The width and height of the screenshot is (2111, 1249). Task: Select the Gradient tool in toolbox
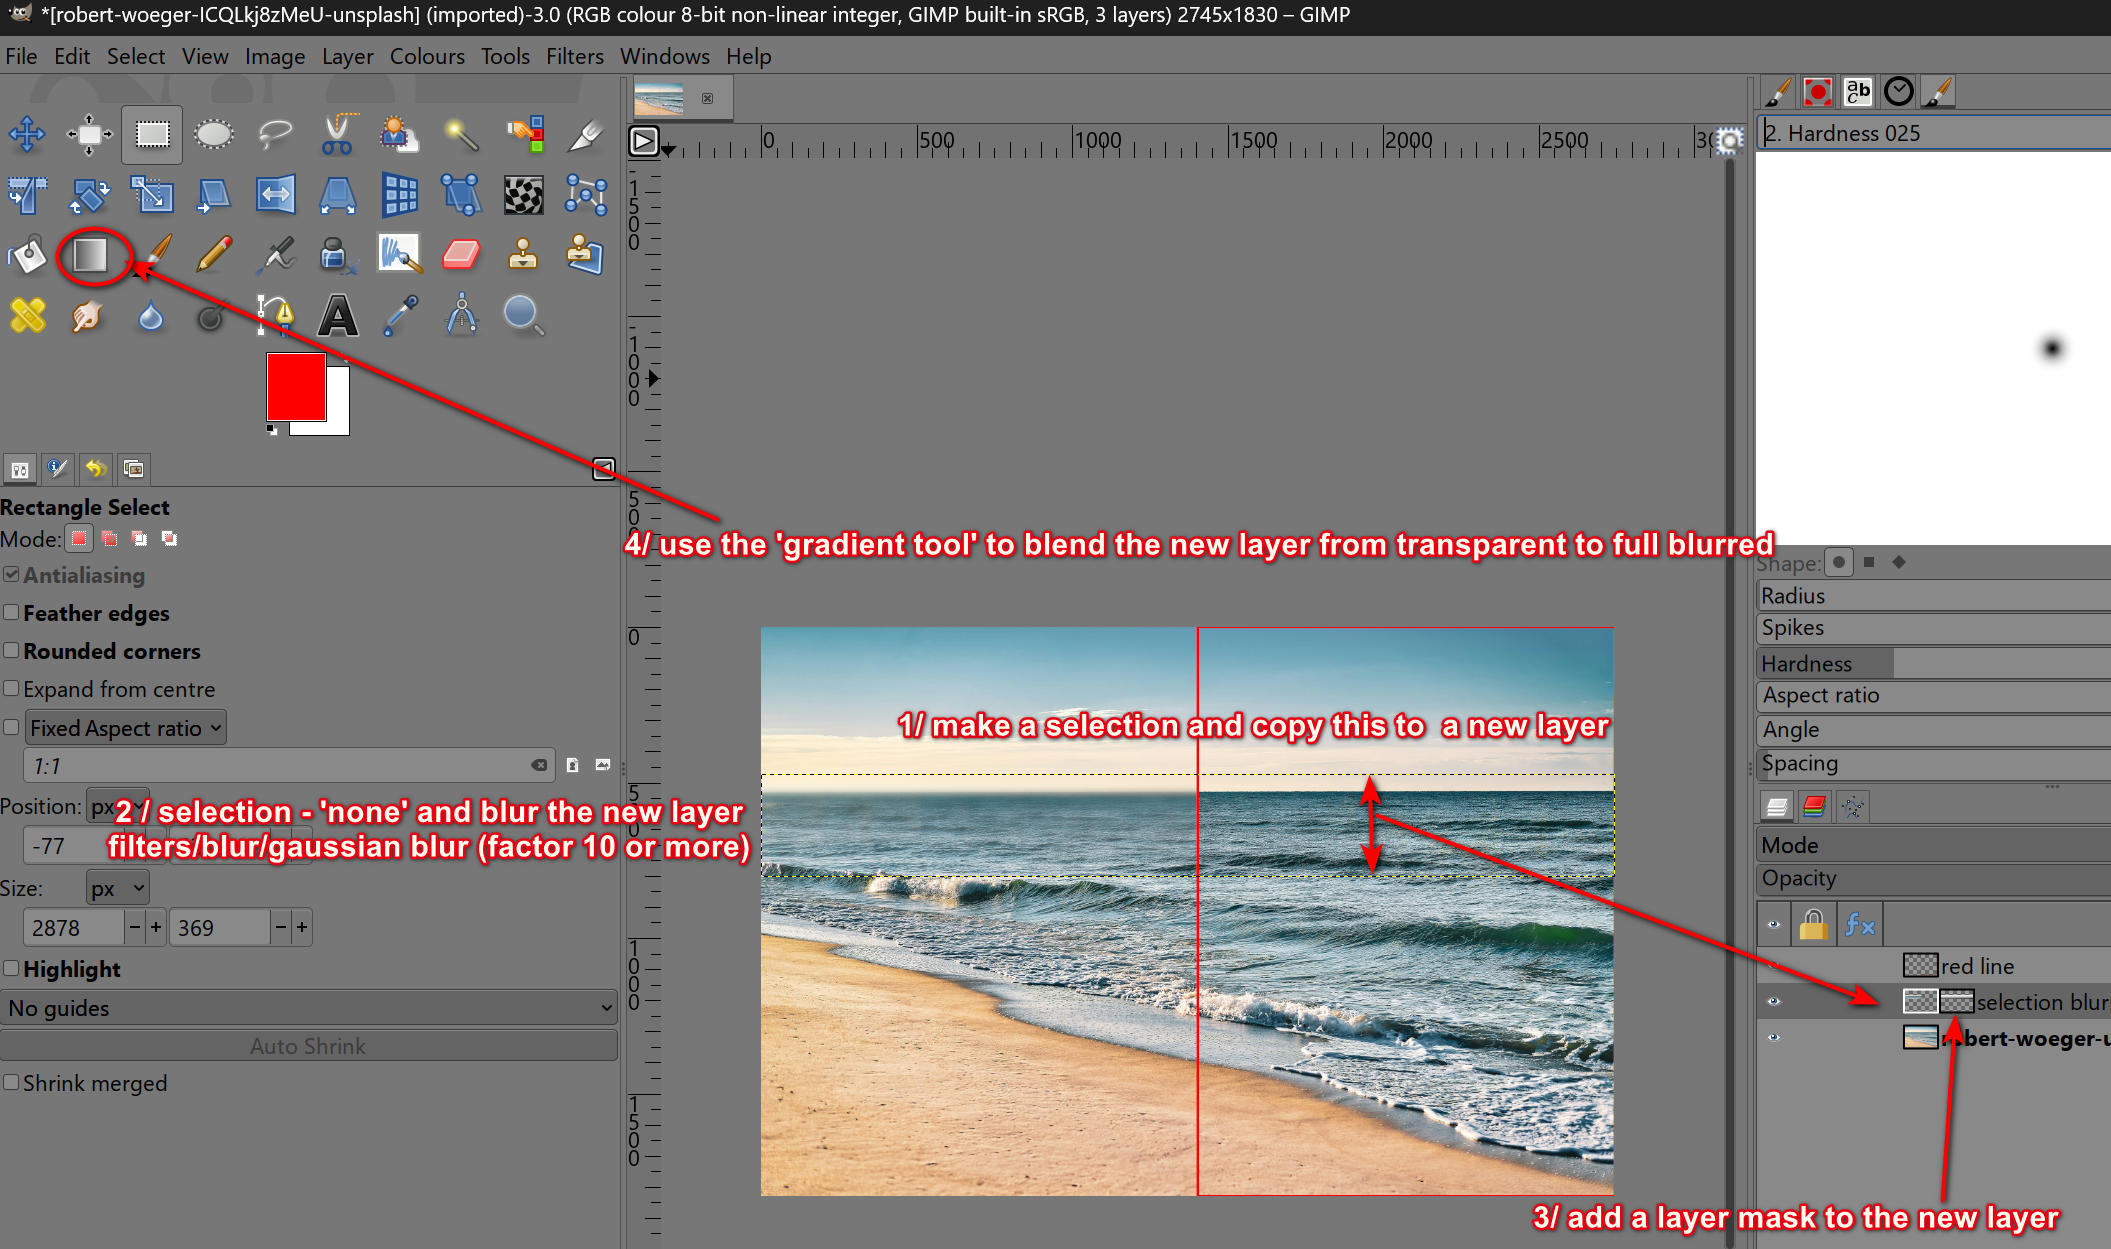pos(90,255)
